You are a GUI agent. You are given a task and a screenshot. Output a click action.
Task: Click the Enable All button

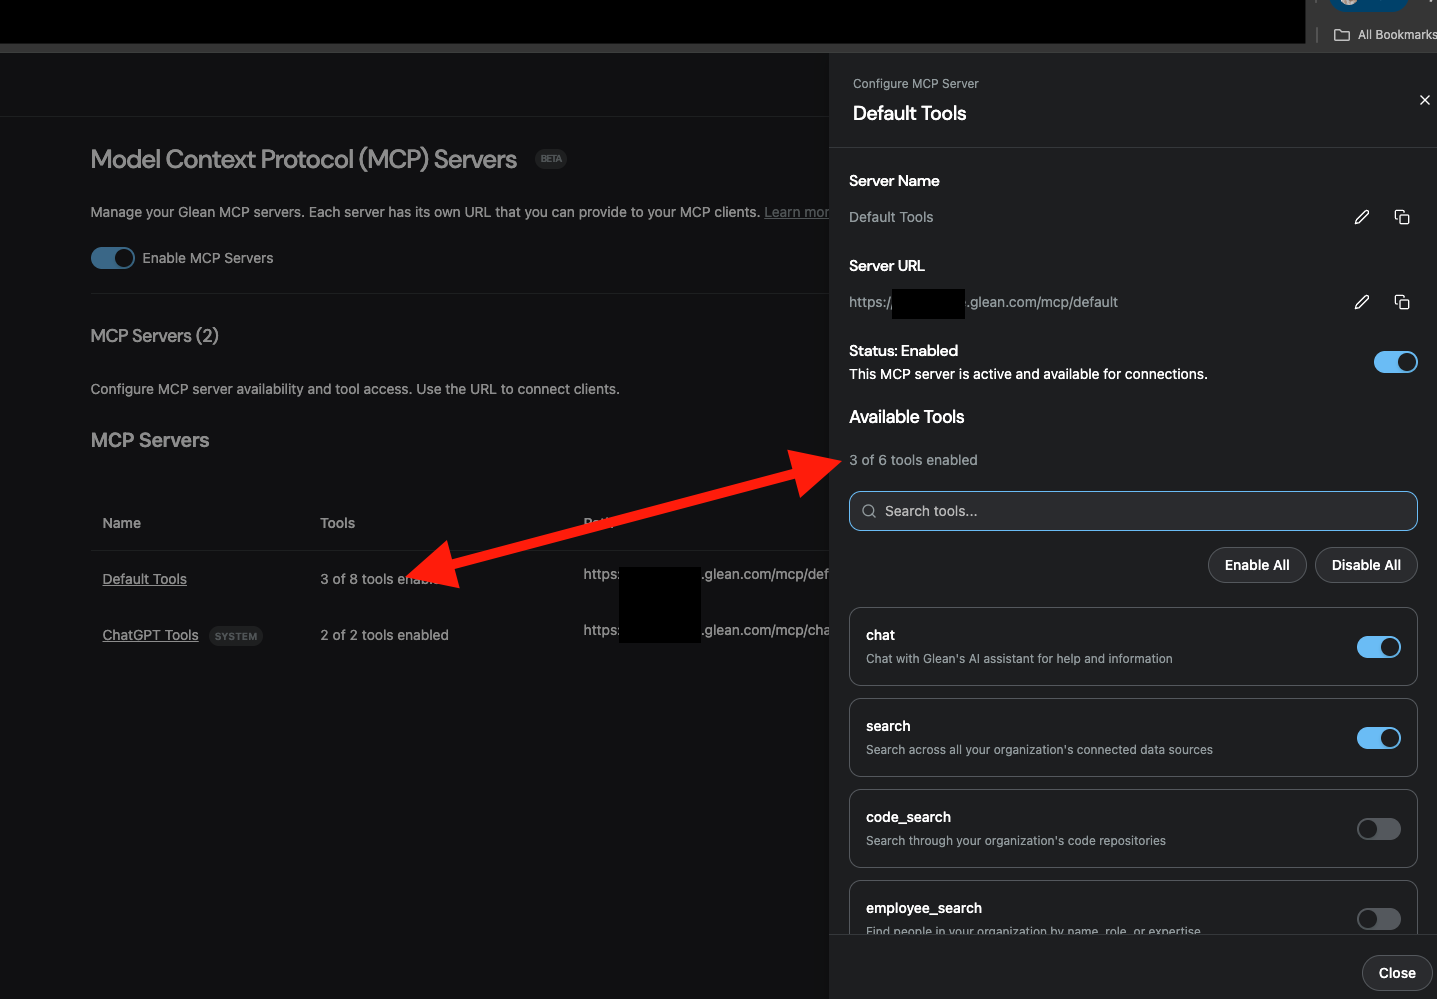pyautogui.click(x=1257, y=565)
